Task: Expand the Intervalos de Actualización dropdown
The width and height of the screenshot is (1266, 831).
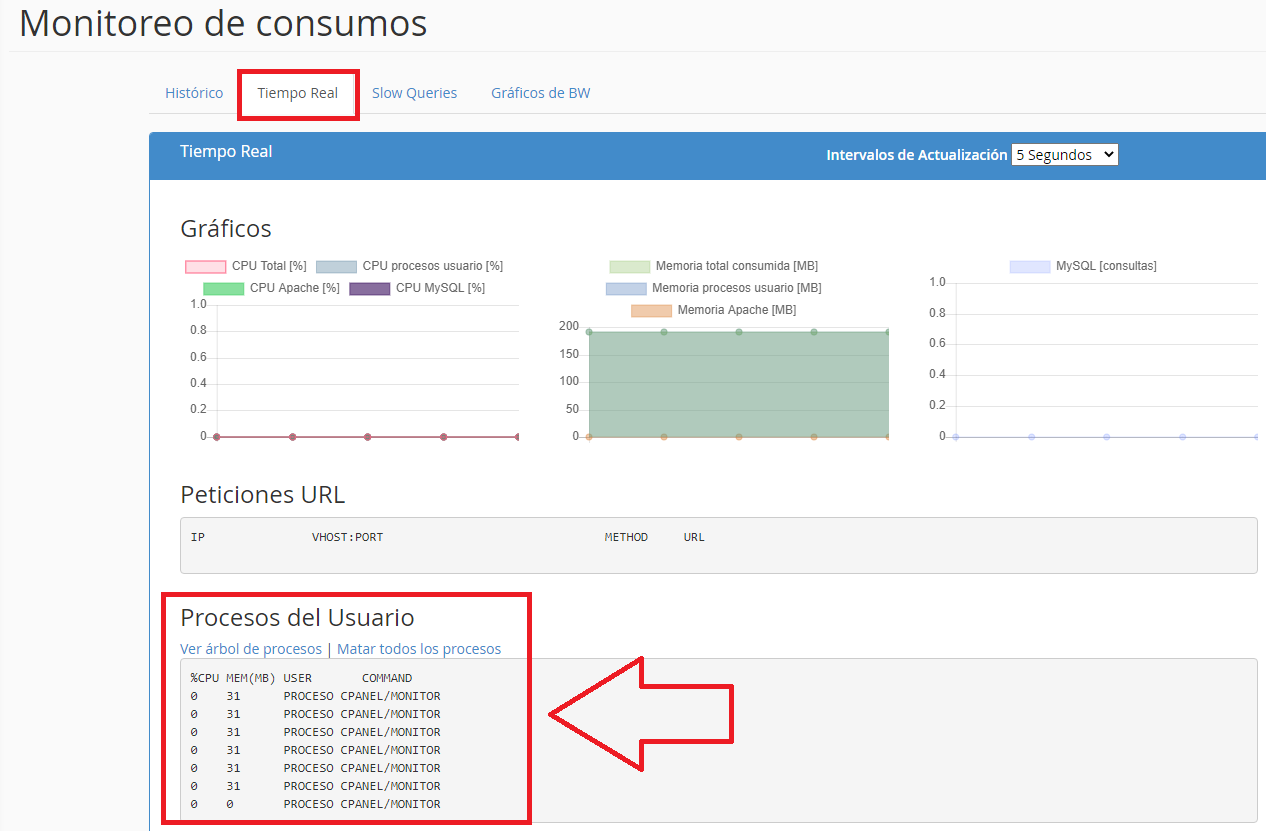Action: pyautogui.click(x=1064, y=155)
